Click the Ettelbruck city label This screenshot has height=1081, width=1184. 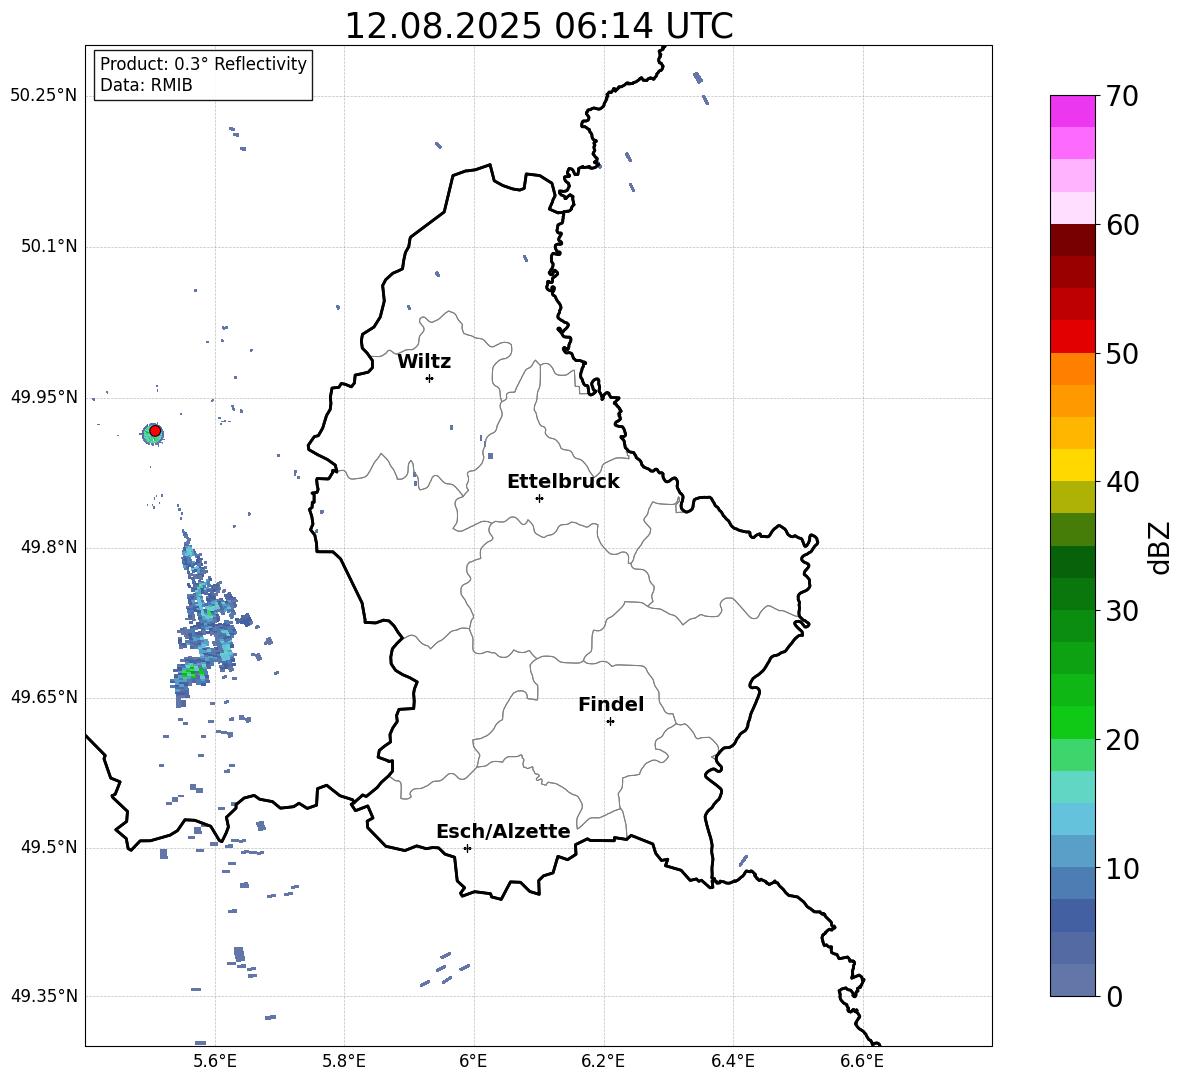tap(563, 482)
